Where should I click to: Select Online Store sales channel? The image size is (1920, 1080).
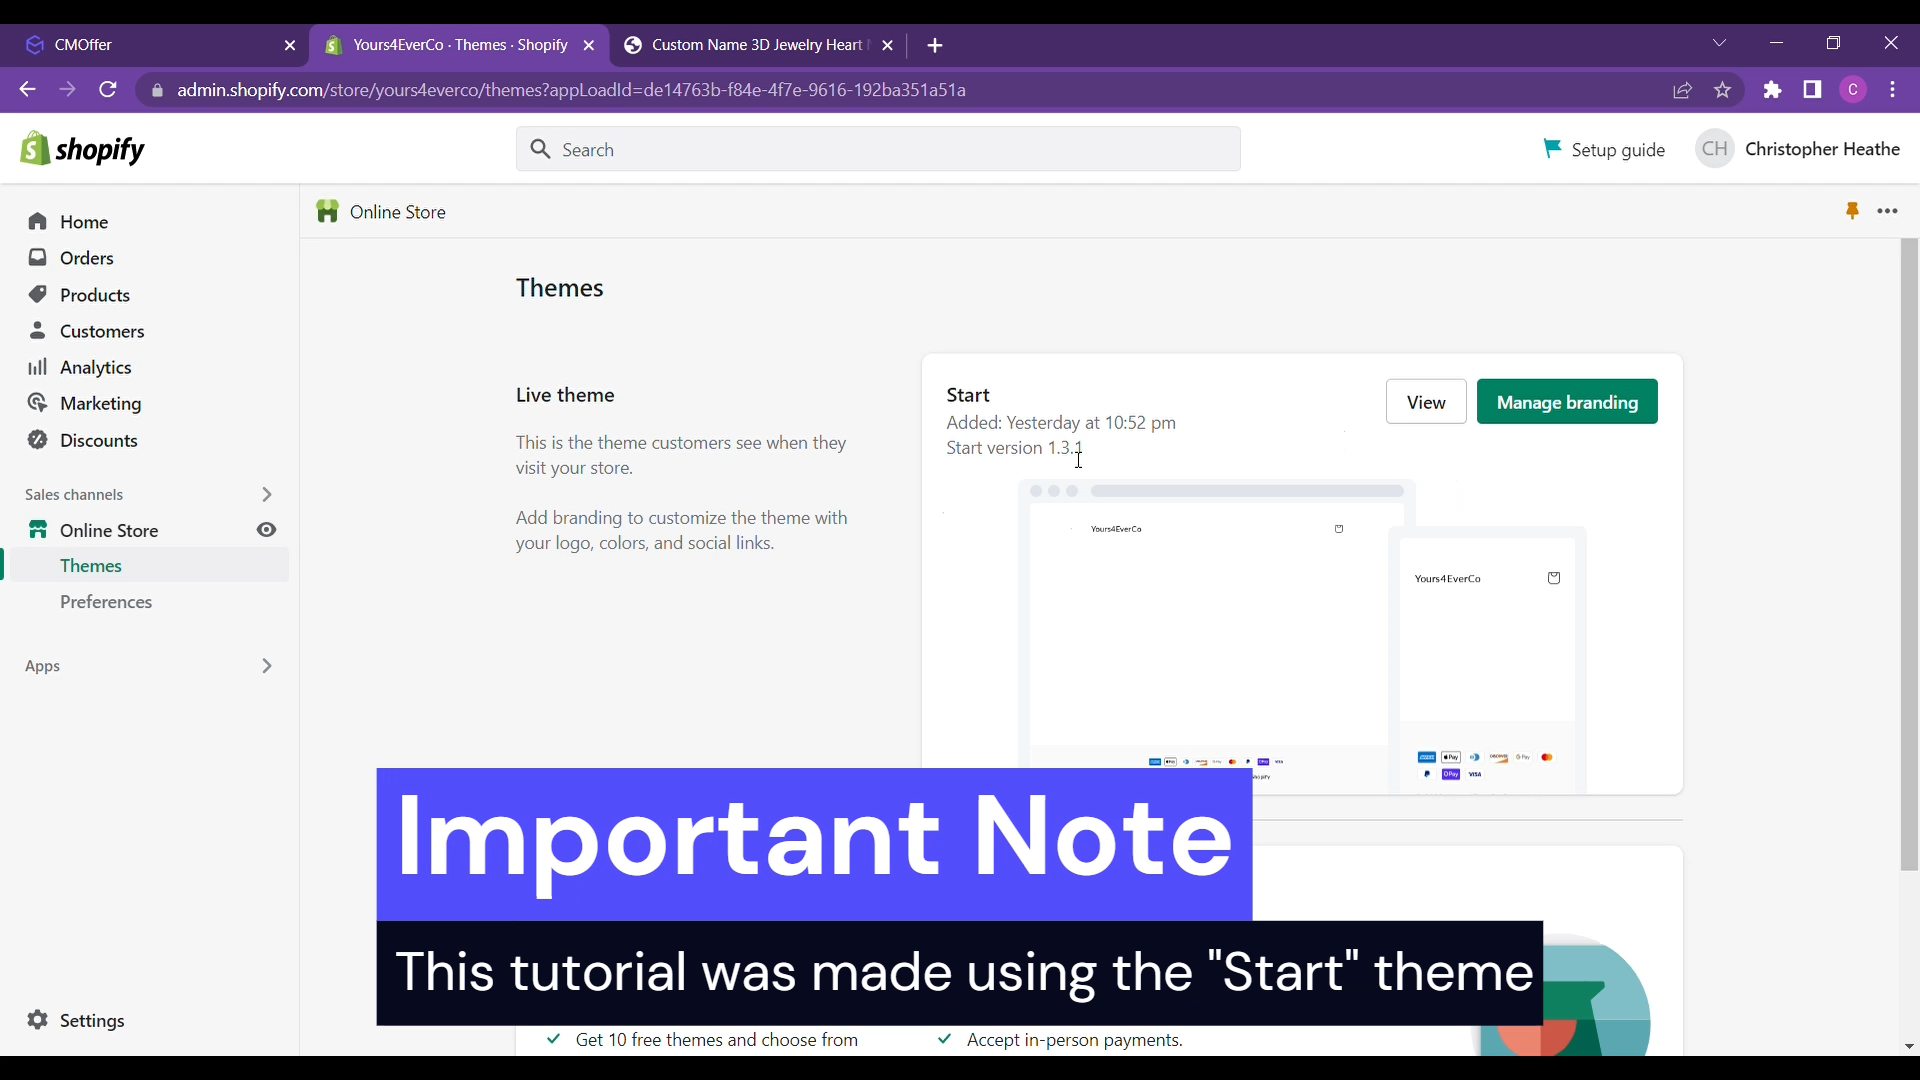[x=109, y=530]
